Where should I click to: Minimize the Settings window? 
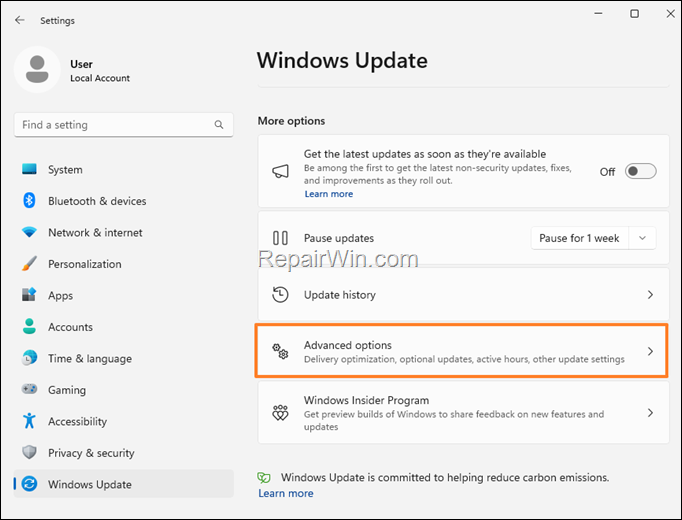click(598, 13)
